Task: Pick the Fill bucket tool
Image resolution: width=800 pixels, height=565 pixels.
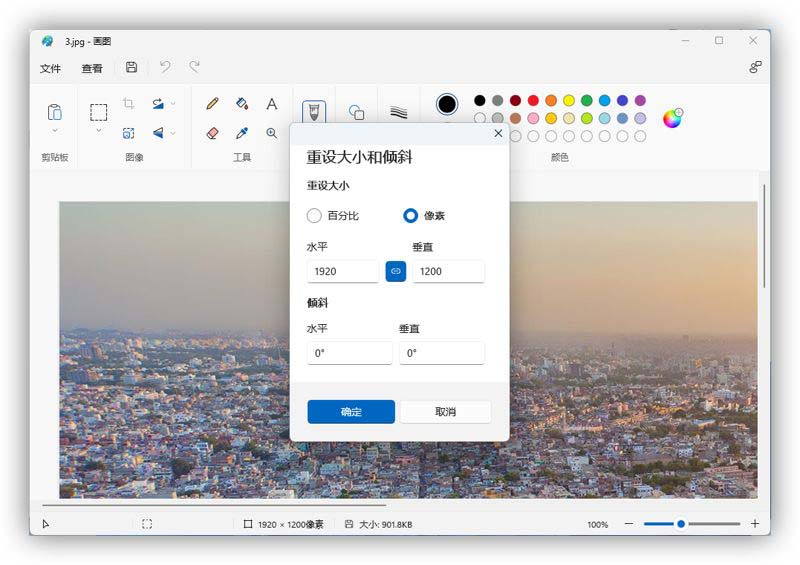Action: pos(241,103)
